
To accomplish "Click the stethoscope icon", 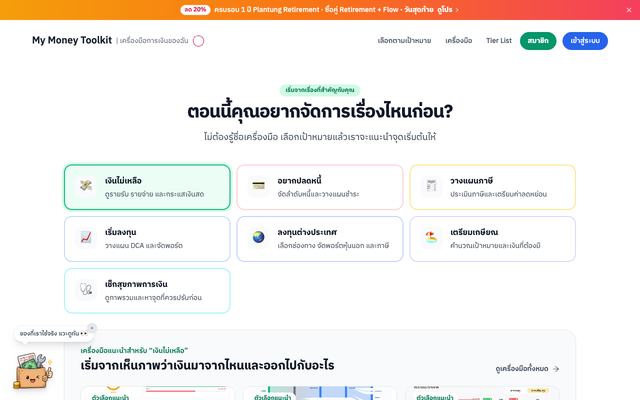I will point(86,289).
